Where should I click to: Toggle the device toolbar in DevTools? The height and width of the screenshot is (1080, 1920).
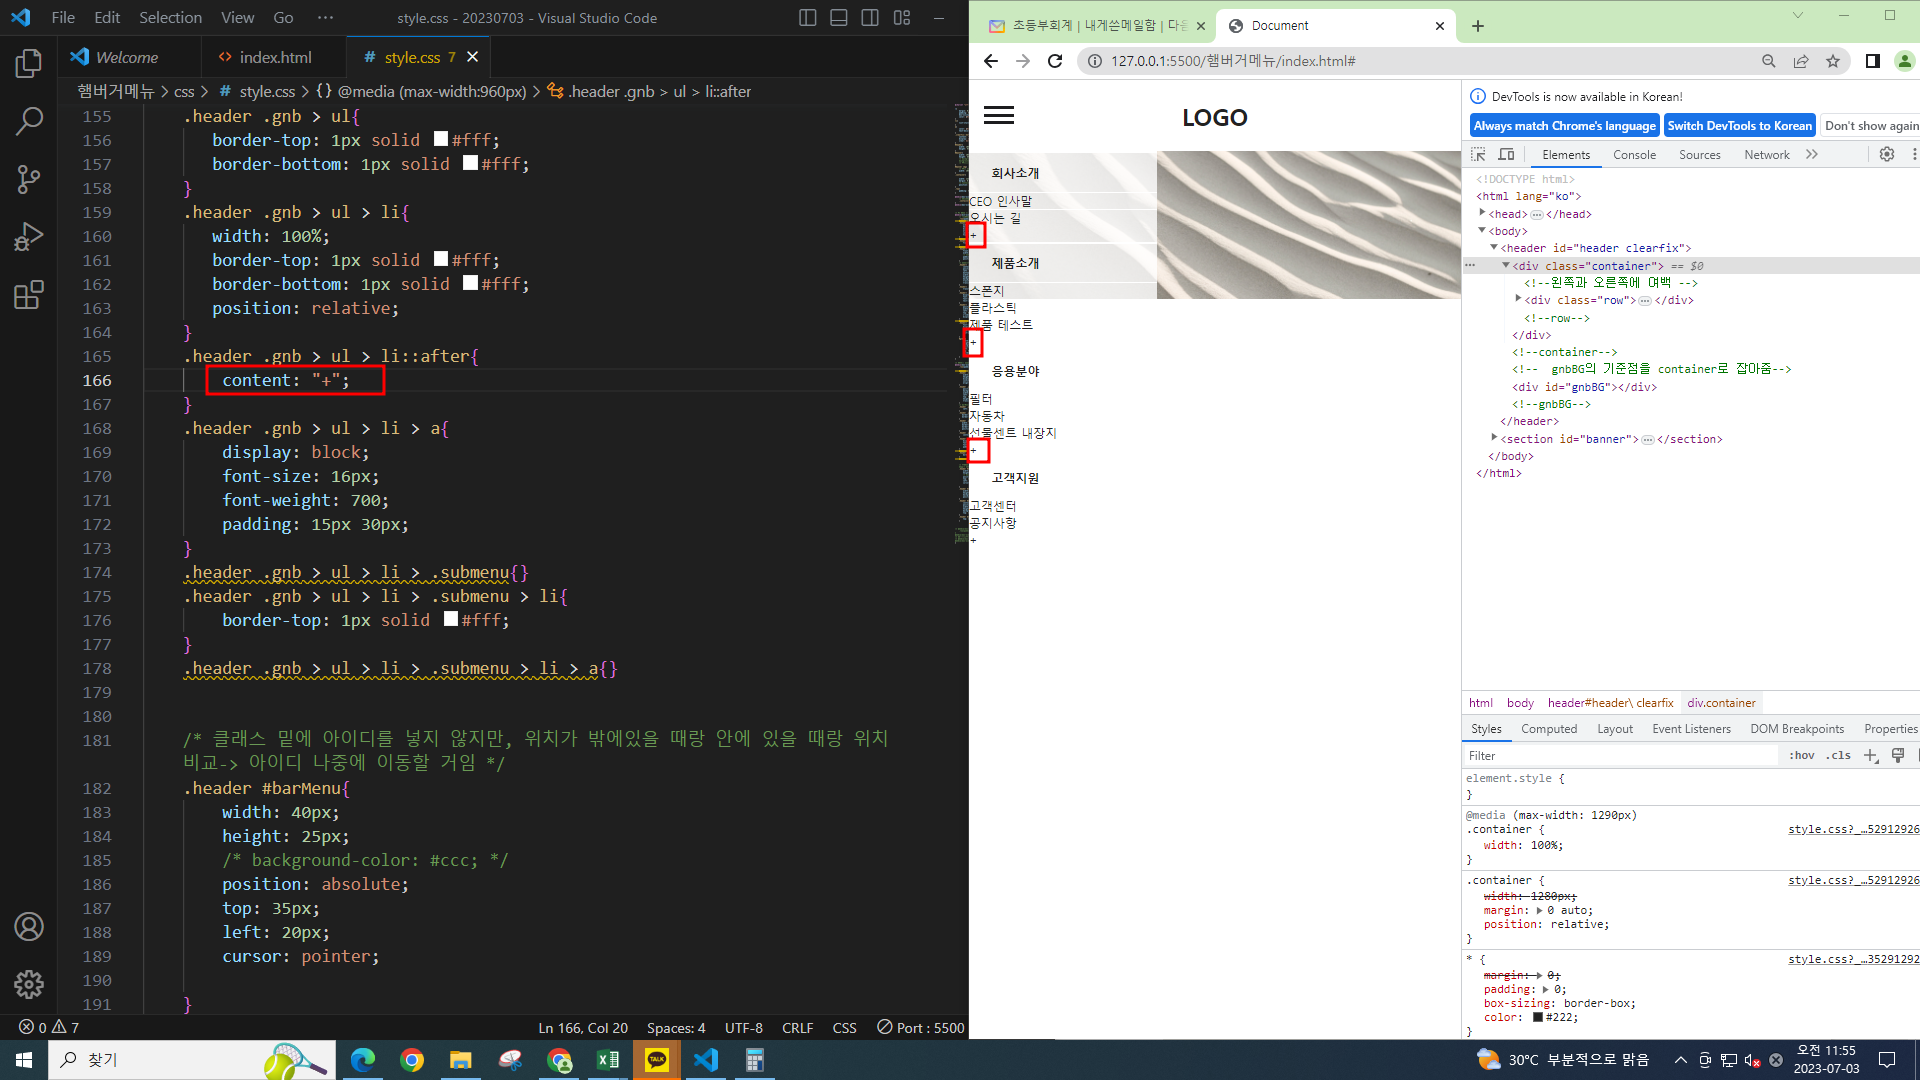tap(1506, 154)
